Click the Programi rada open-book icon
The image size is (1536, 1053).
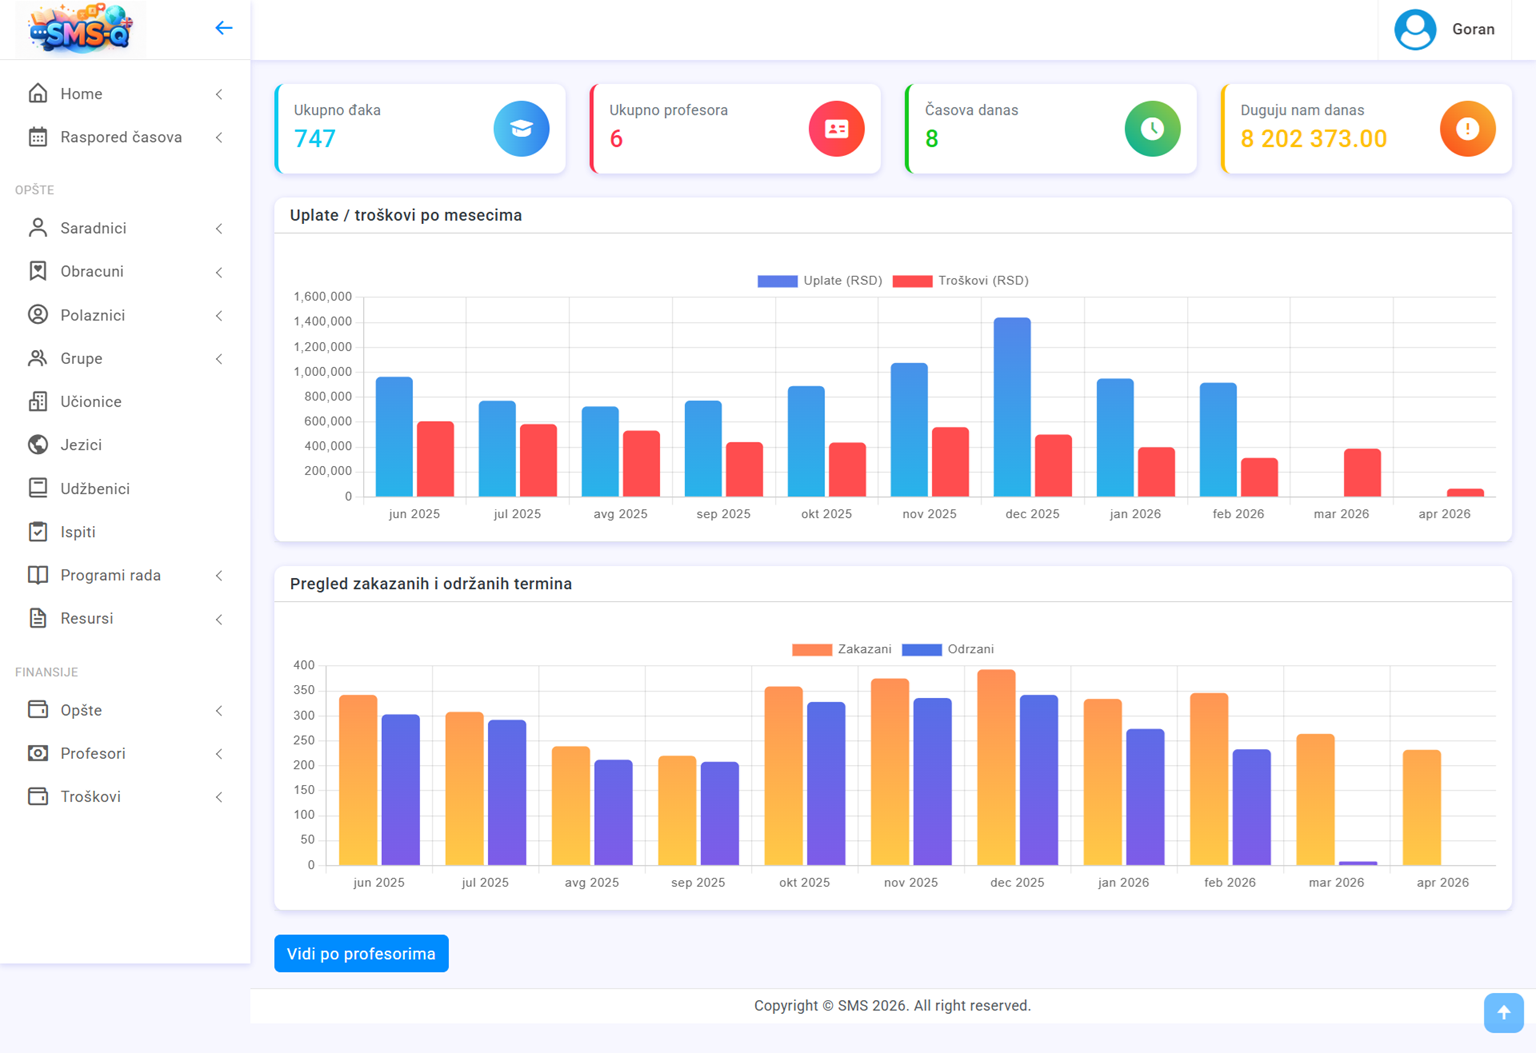[38, 575]
